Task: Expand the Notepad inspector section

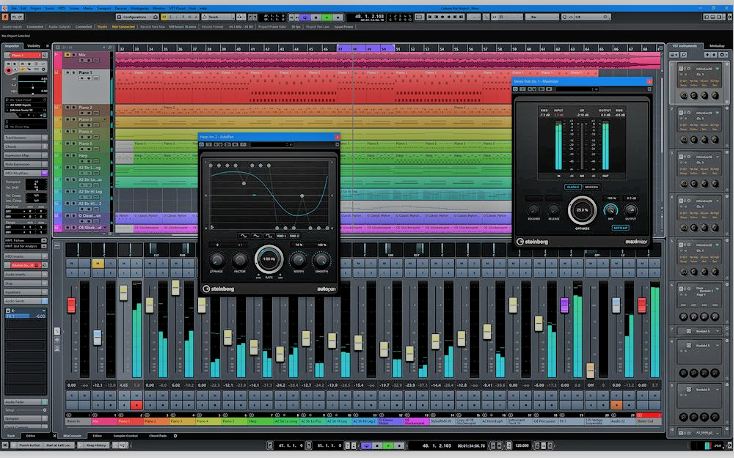Action: click(x=26, y=418)
